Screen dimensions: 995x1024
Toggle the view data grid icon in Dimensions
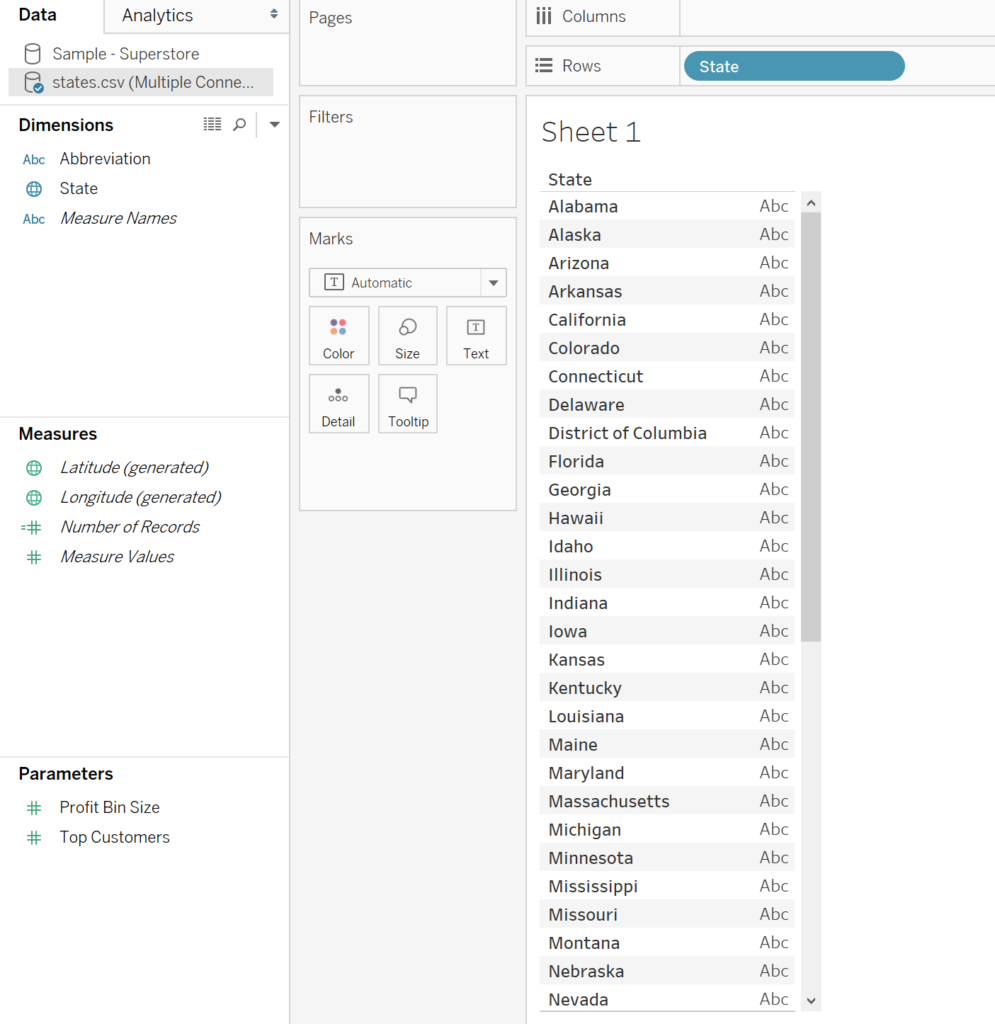point(212,124)
